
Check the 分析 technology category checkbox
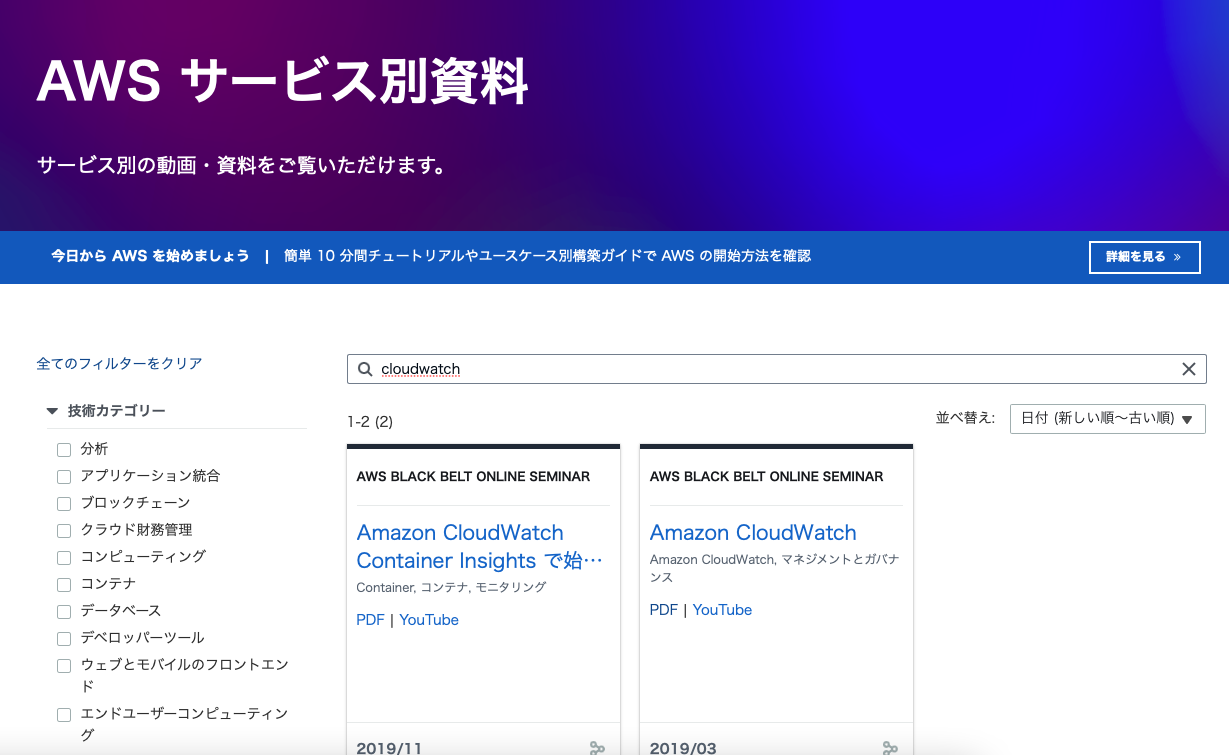pos(64,449)
